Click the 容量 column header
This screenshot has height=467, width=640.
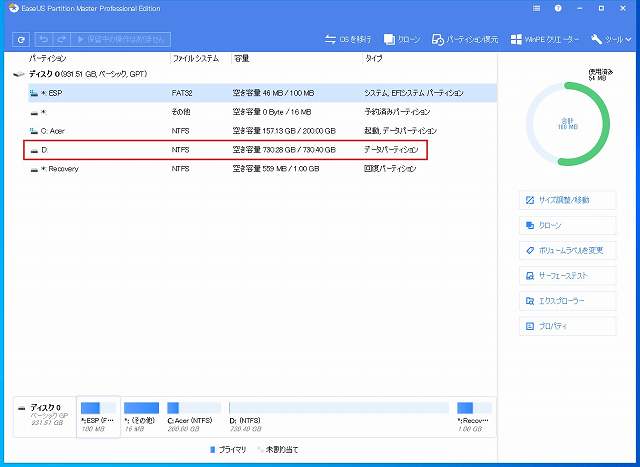[x=241, y=58]
